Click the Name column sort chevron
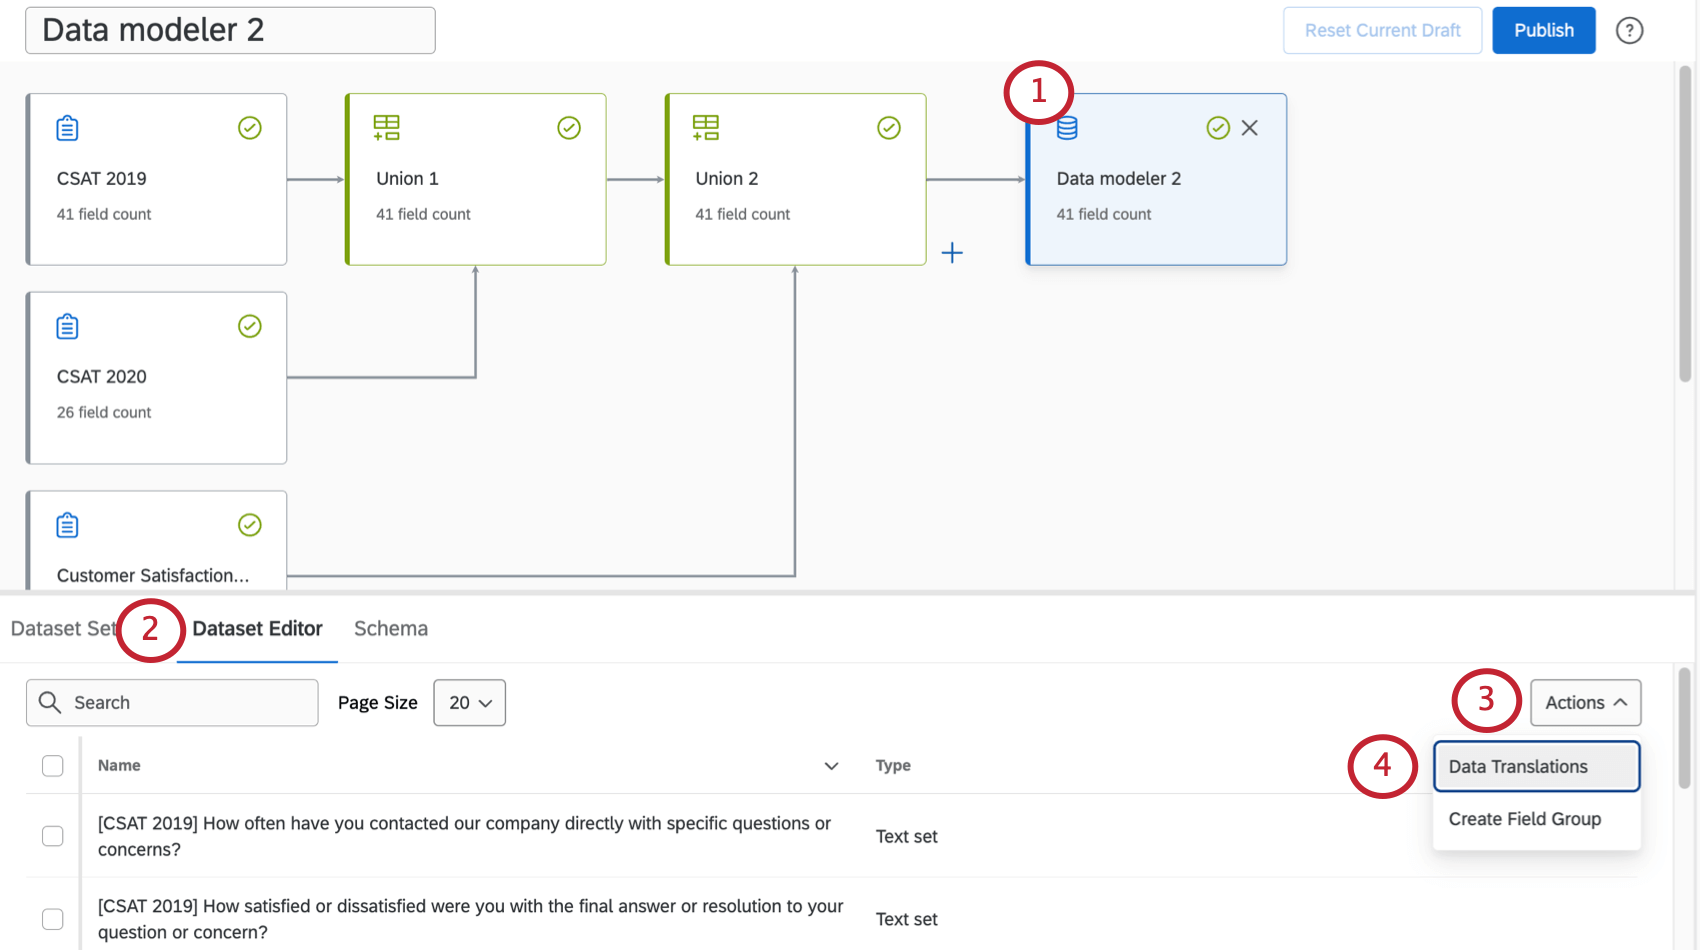1700x950 pixels. (830, 765)
